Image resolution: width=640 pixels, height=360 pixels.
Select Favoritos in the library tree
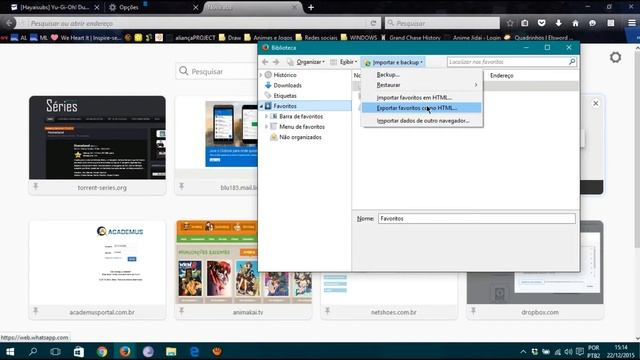[x=284, y=106]
